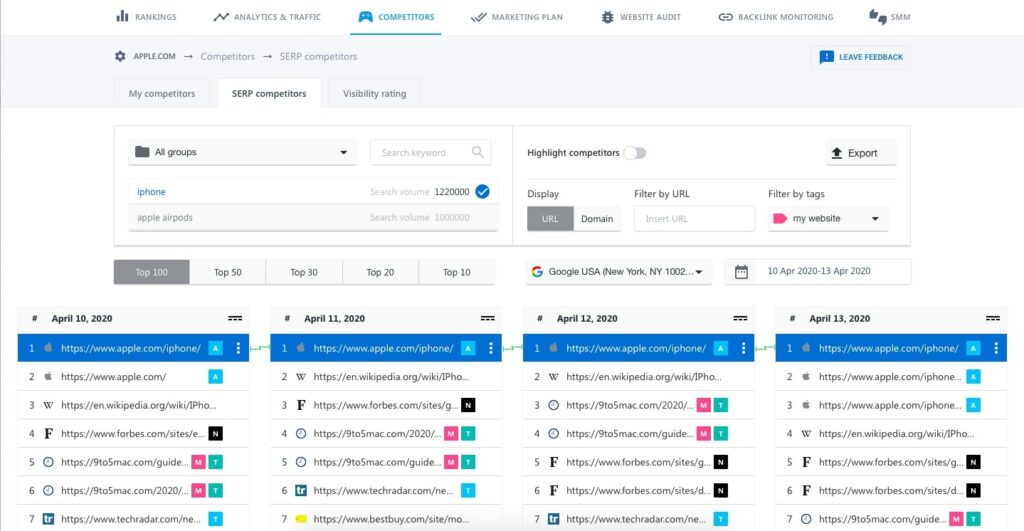Click the APPLE.COM project gear icon
Screen dimensions: 1024x531
[120, 56]
